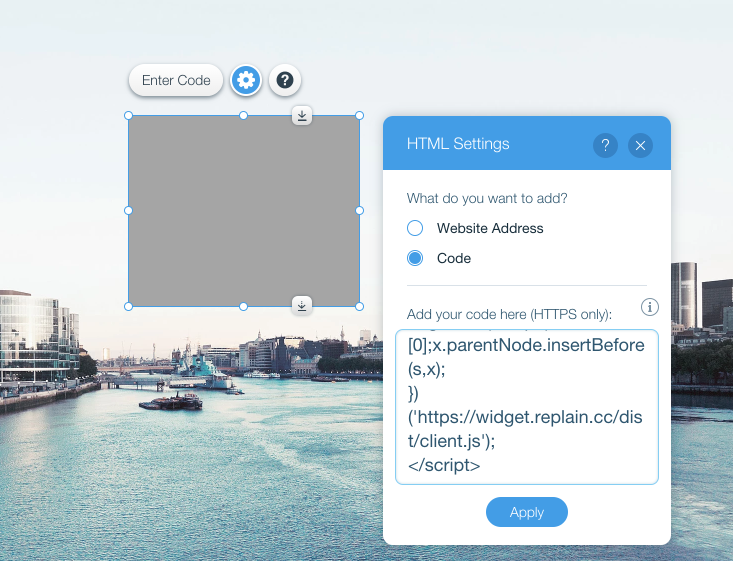Click the HTML Settings help question mark
The width and height of the screenshot is (733, 561).
(x=605, y=145)
